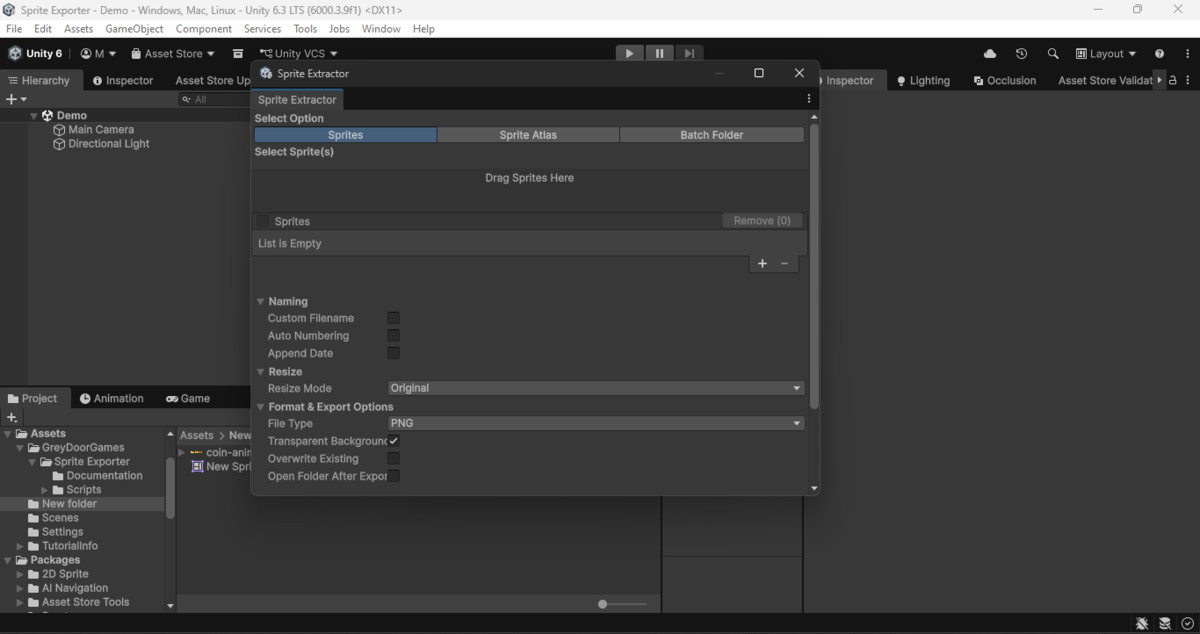Select the Sprite Atlas option button
Image resolution: width=1200 pixels, height=634 pixels.
click(528, 135)
